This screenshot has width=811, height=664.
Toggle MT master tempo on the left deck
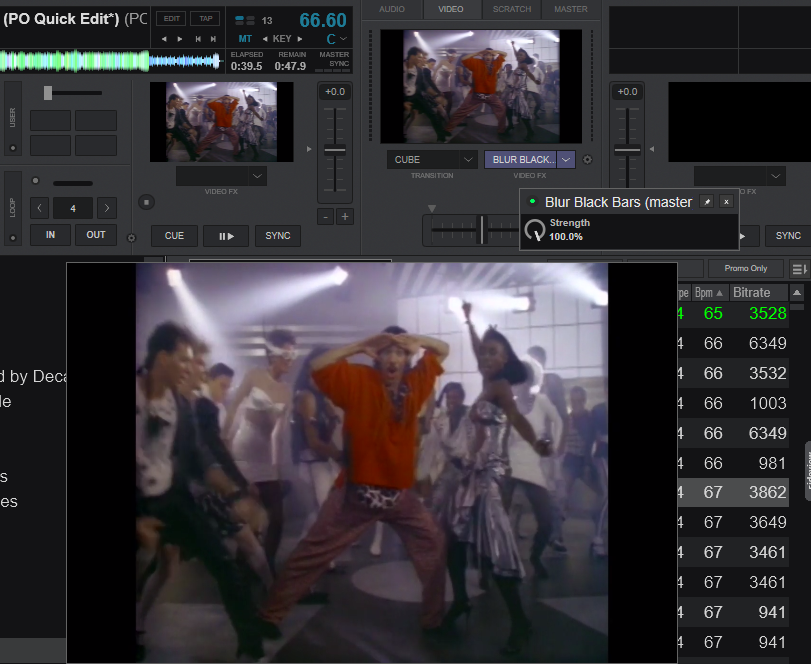tap(245, 39)
